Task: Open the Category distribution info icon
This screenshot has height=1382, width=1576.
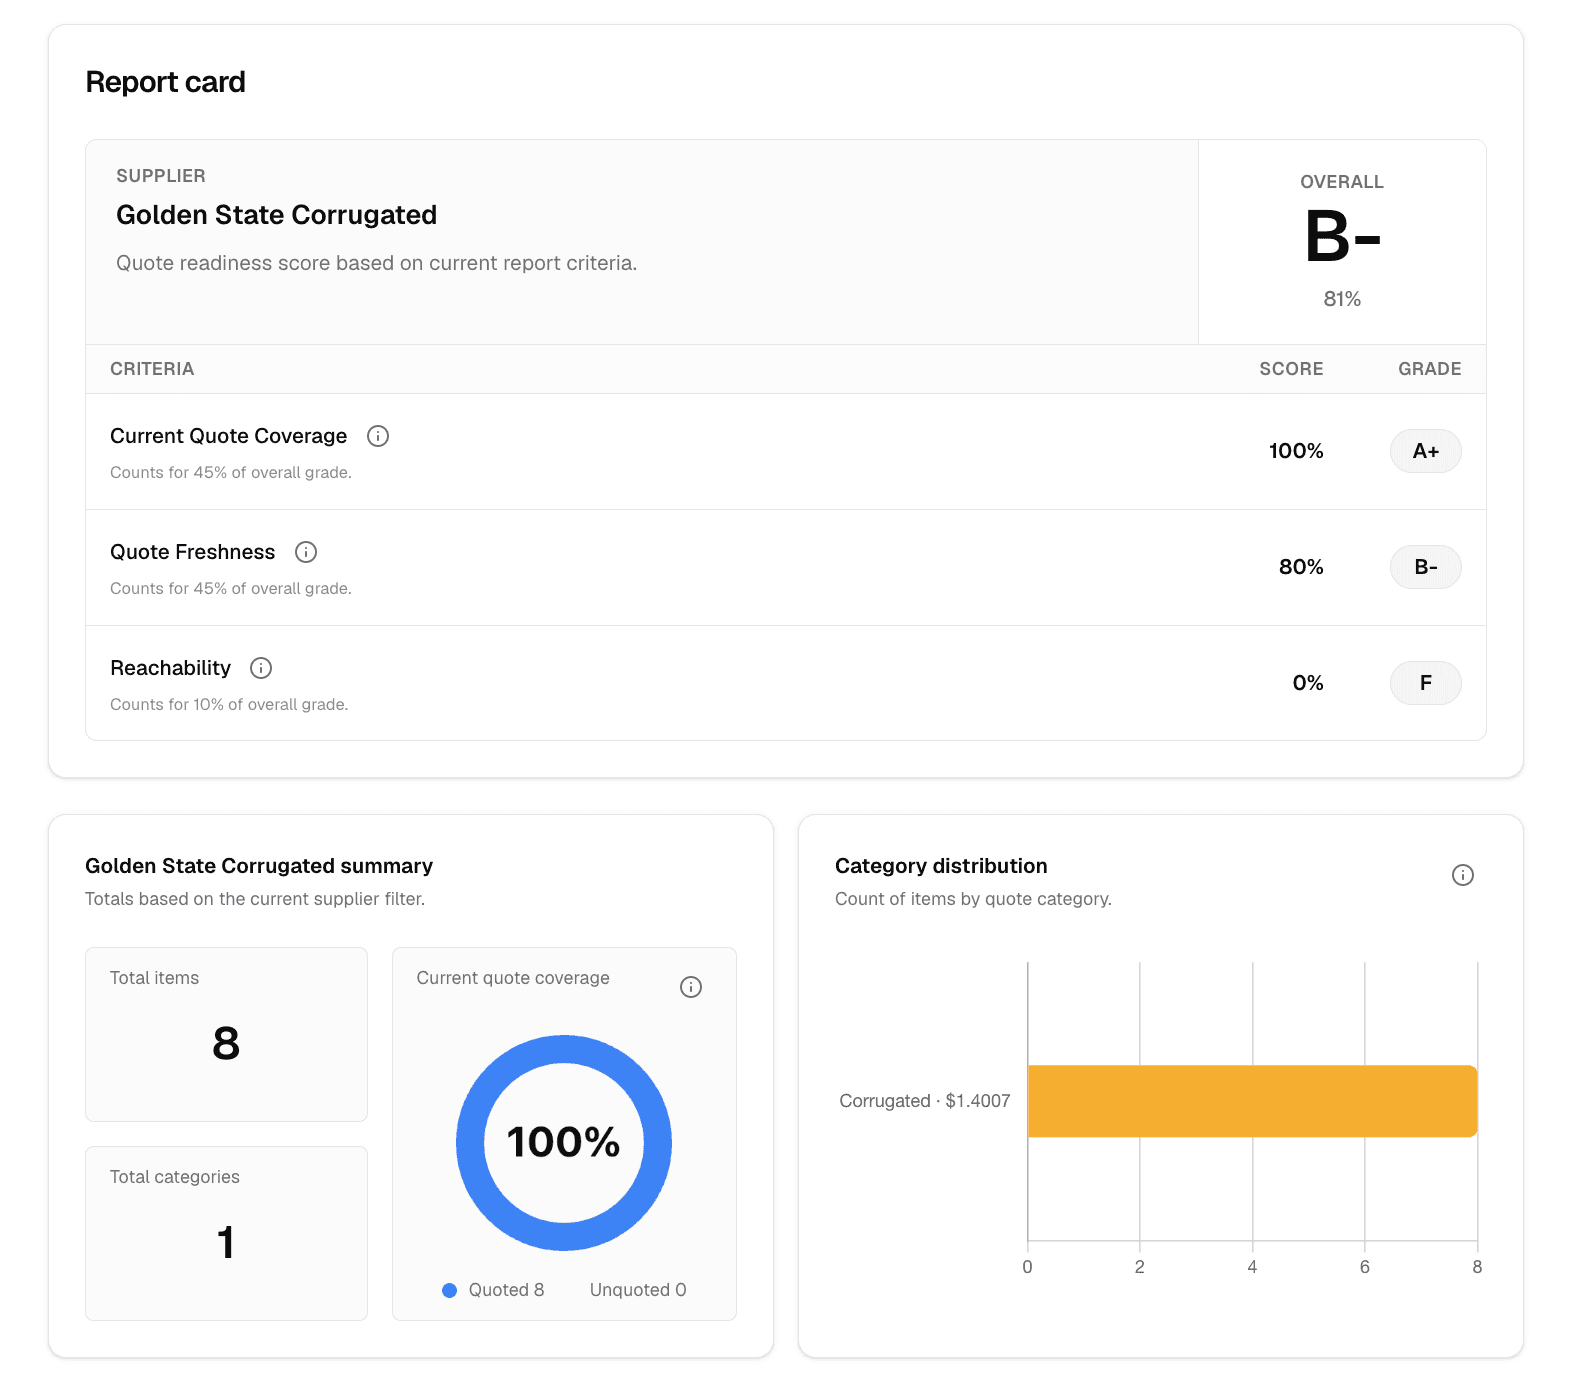Action: point(1463,875)
